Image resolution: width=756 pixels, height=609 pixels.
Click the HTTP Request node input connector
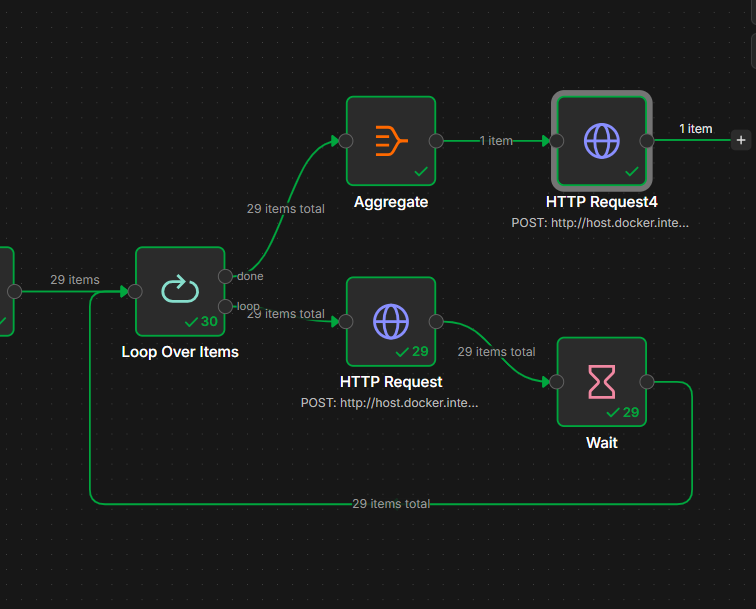tap(346, 322)
